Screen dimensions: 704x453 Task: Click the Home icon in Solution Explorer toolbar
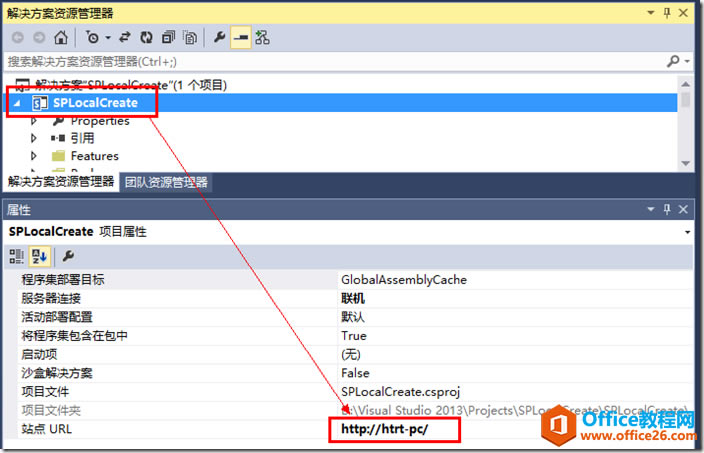[x=61, y=37]
